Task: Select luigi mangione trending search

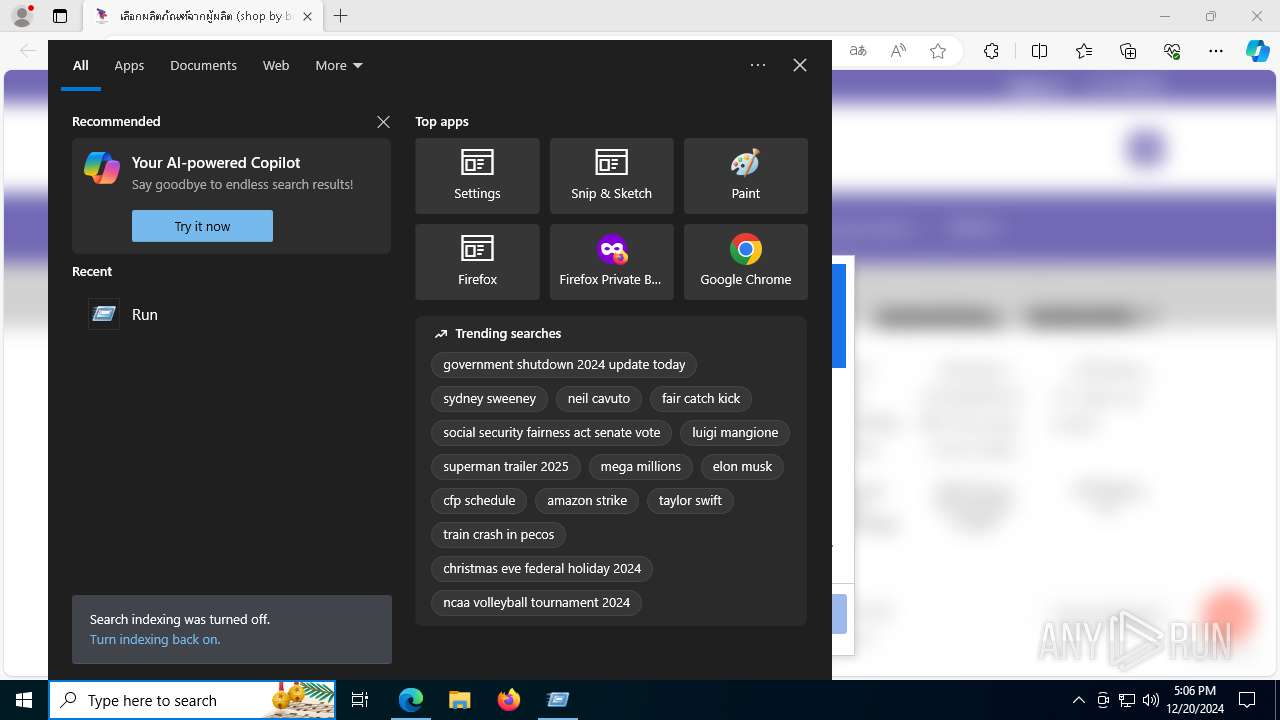Action: coord(735,433)
